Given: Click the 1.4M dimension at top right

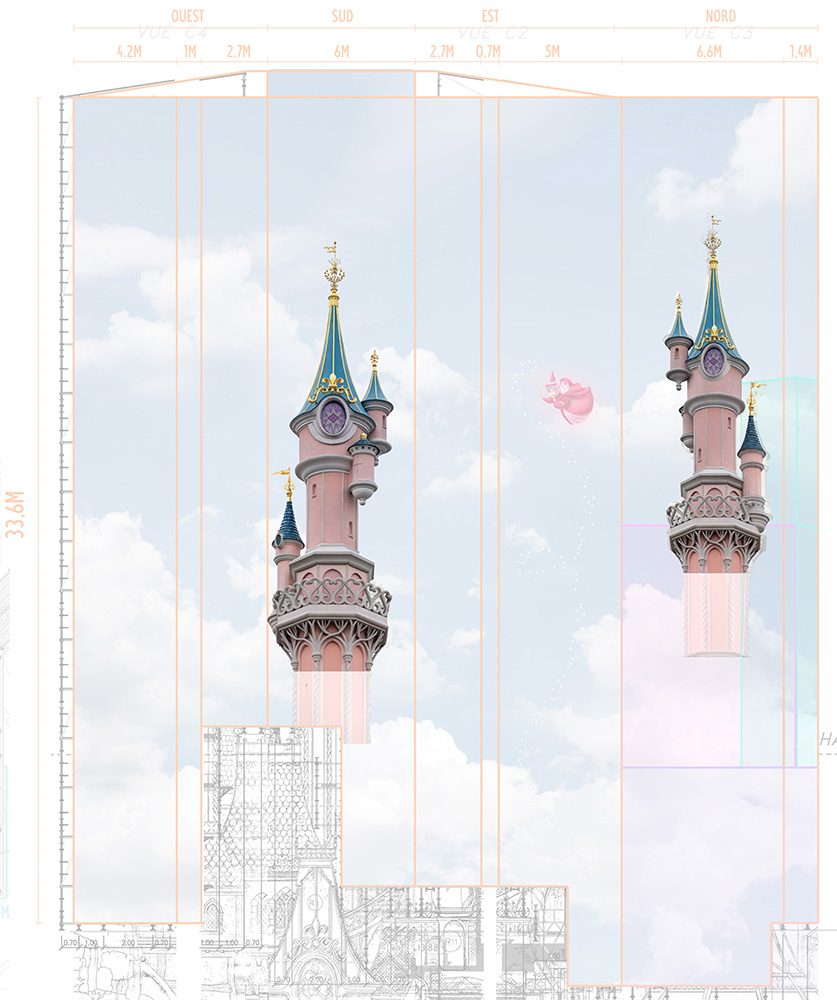Looking at the screenshot, I should [800, 52].
